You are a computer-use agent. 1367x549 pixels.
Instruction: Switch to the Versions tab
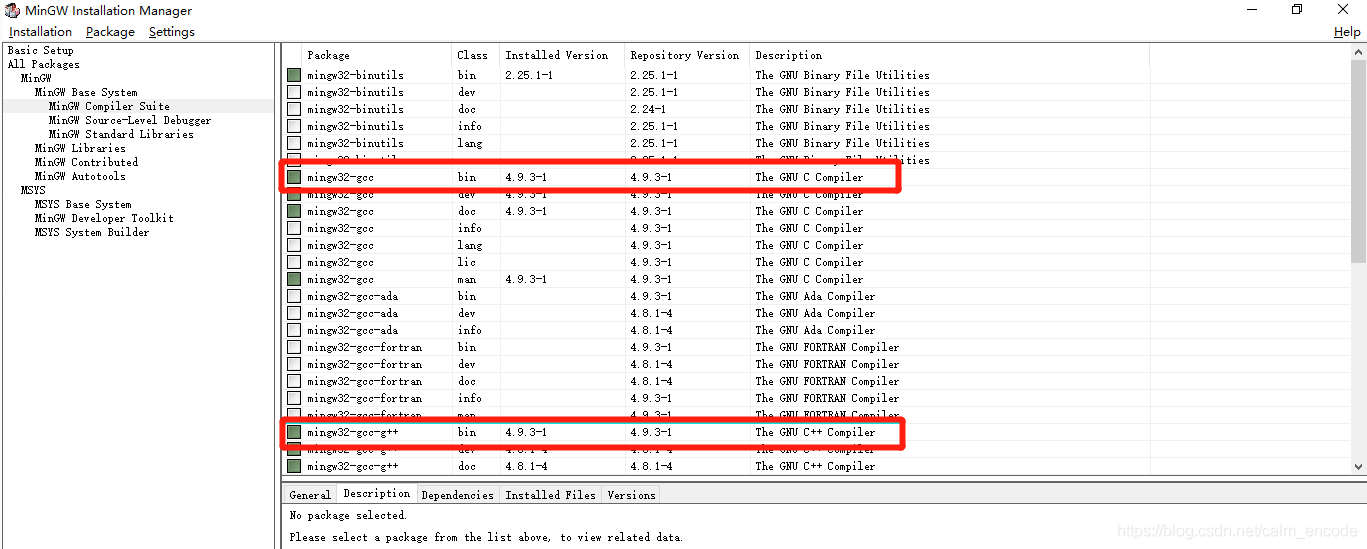(632, 495)
